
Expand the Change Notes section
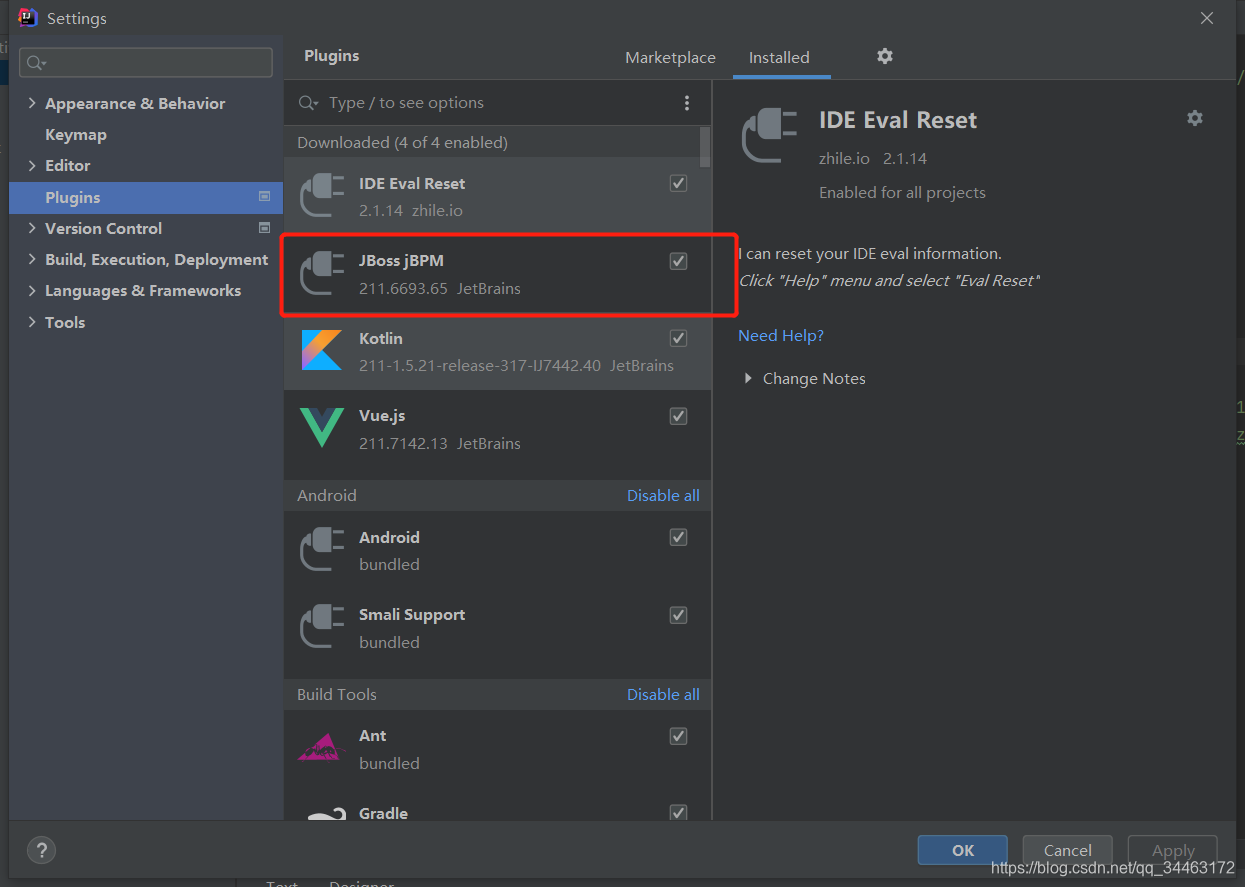pyautogui.click(x=748, y=379)
